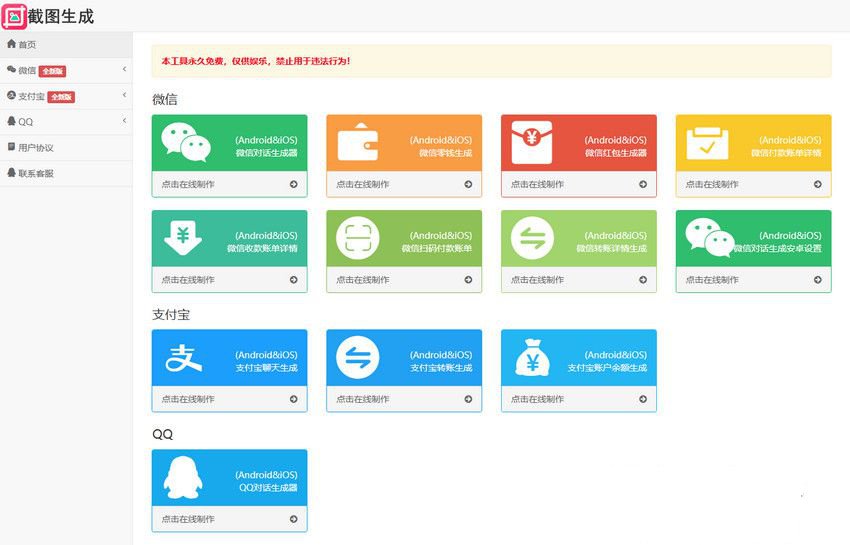The height and width of the screenshot is (545, 850).
Task: Click the 支 icon on 支付宝聊天生成 card
Action: click(184, 358)
